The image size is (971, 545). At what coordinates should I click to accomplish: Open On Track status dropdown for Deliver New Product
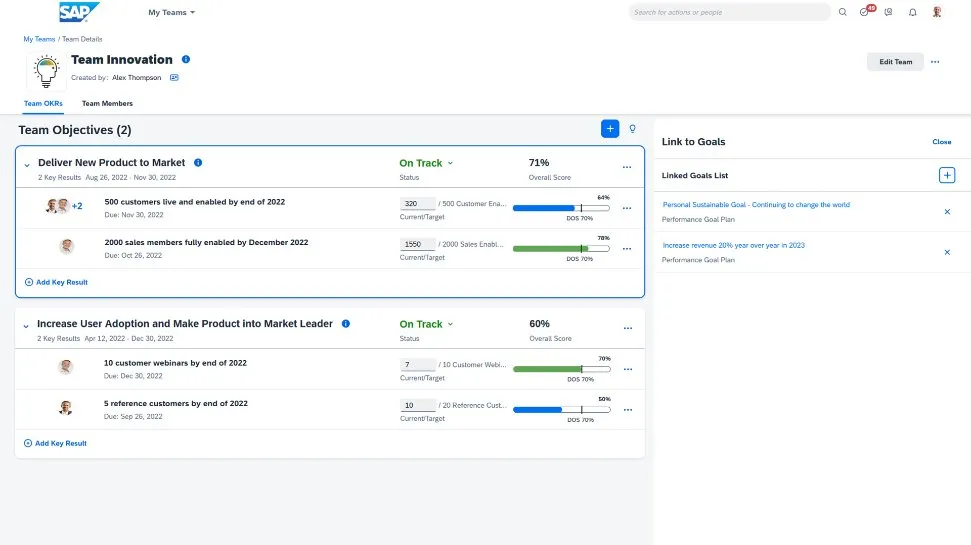point(426,163)
